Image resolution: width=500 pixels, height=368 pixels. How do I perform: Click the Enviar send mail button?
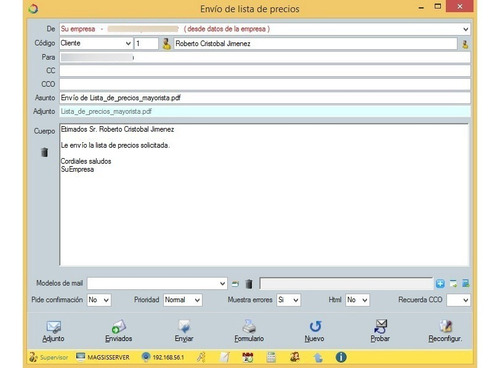click(x=184, y=331)
